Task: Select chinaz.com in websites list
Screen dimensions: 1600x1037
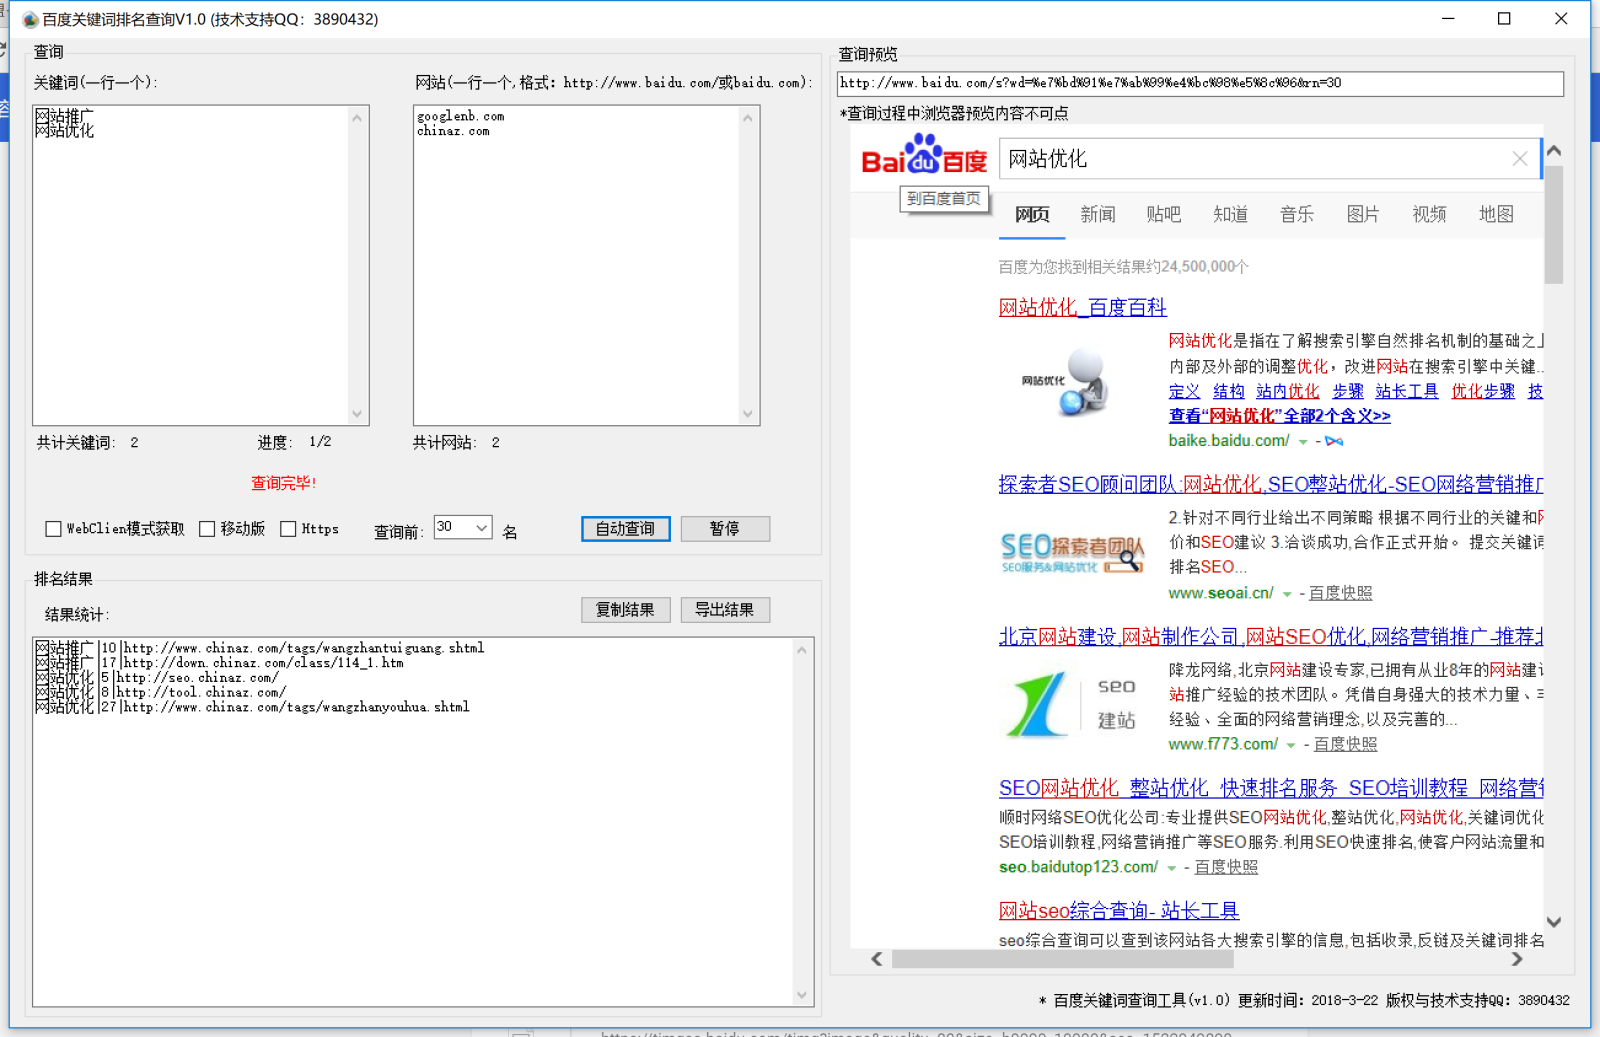Action: [453, 131]
